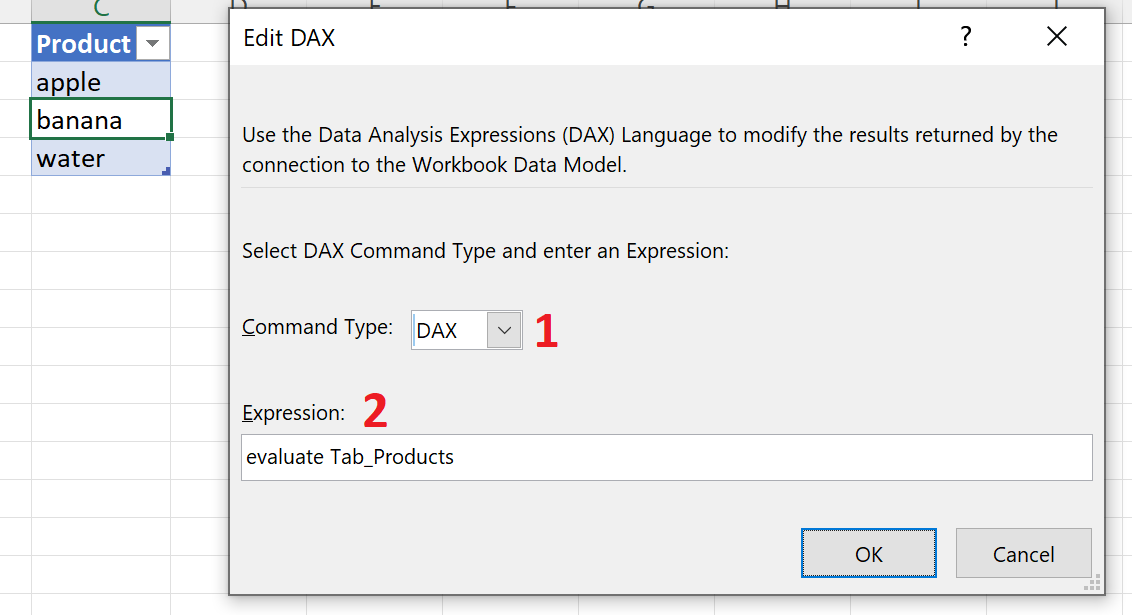
Task: Click into the Expression text field
Action: pos(666,457)
